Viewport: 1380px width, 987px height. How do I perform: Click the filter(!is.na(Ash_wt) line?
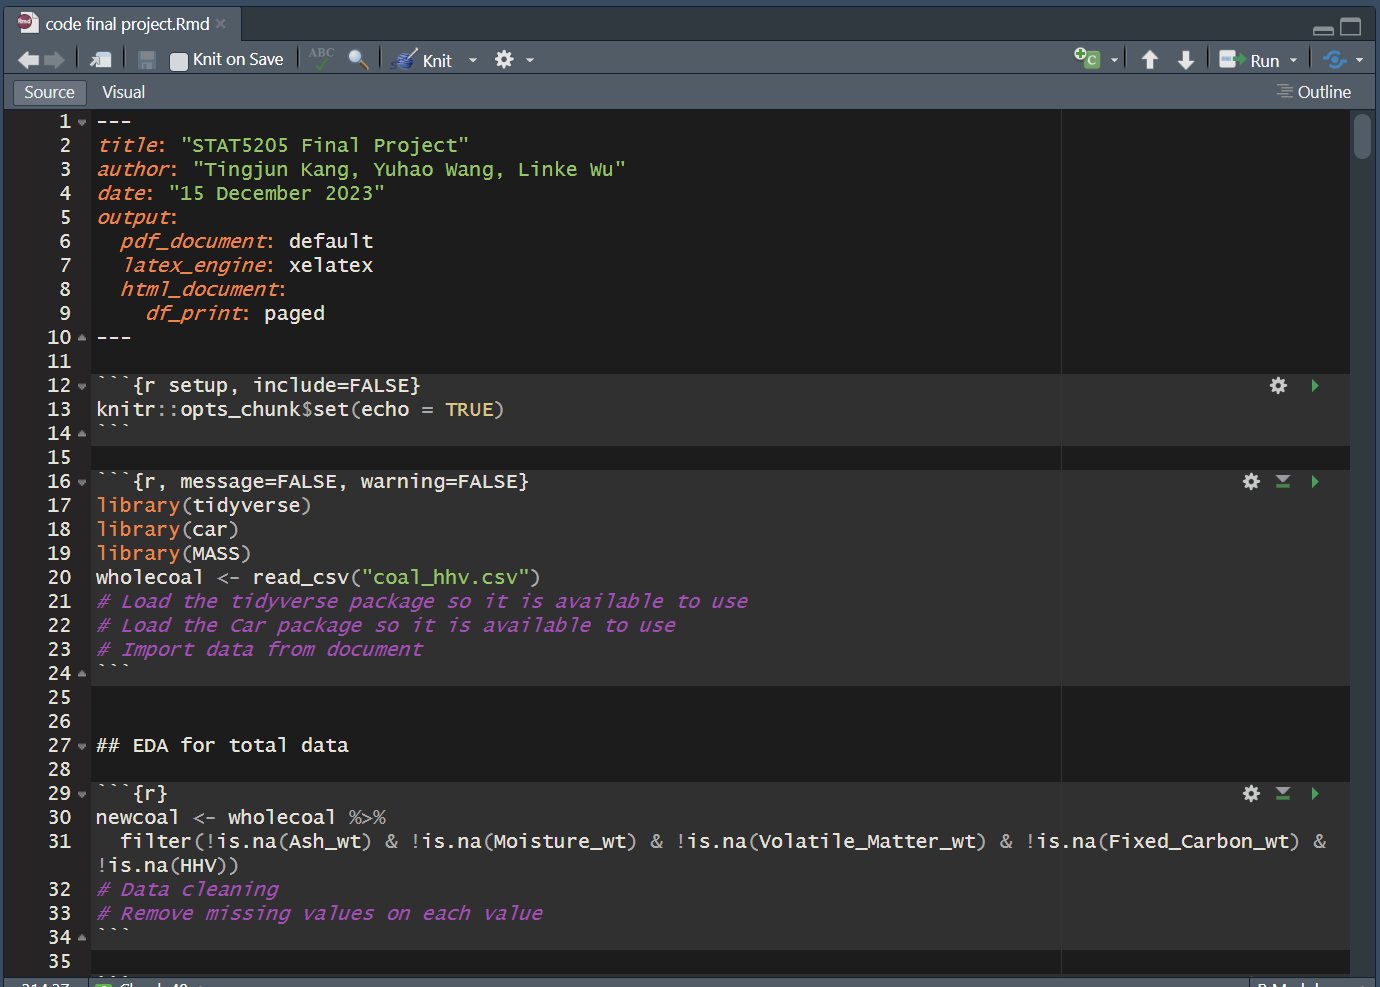723,841
